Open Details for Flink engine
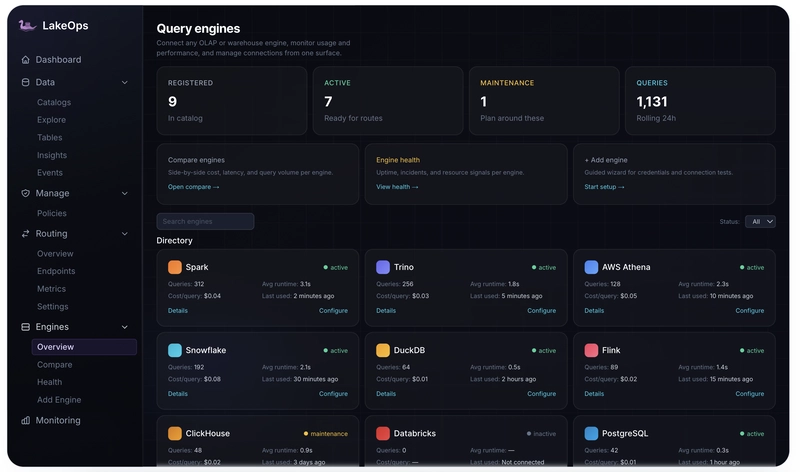Screen dimensions: 800x472 (x=594, y=394)
